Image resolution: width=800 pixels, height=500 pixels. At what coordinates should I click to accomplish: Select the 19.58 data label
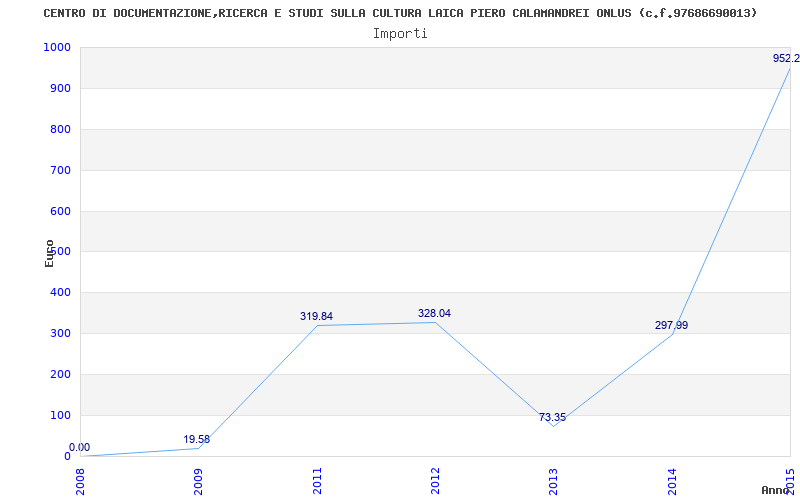click(x=197, y=439)
